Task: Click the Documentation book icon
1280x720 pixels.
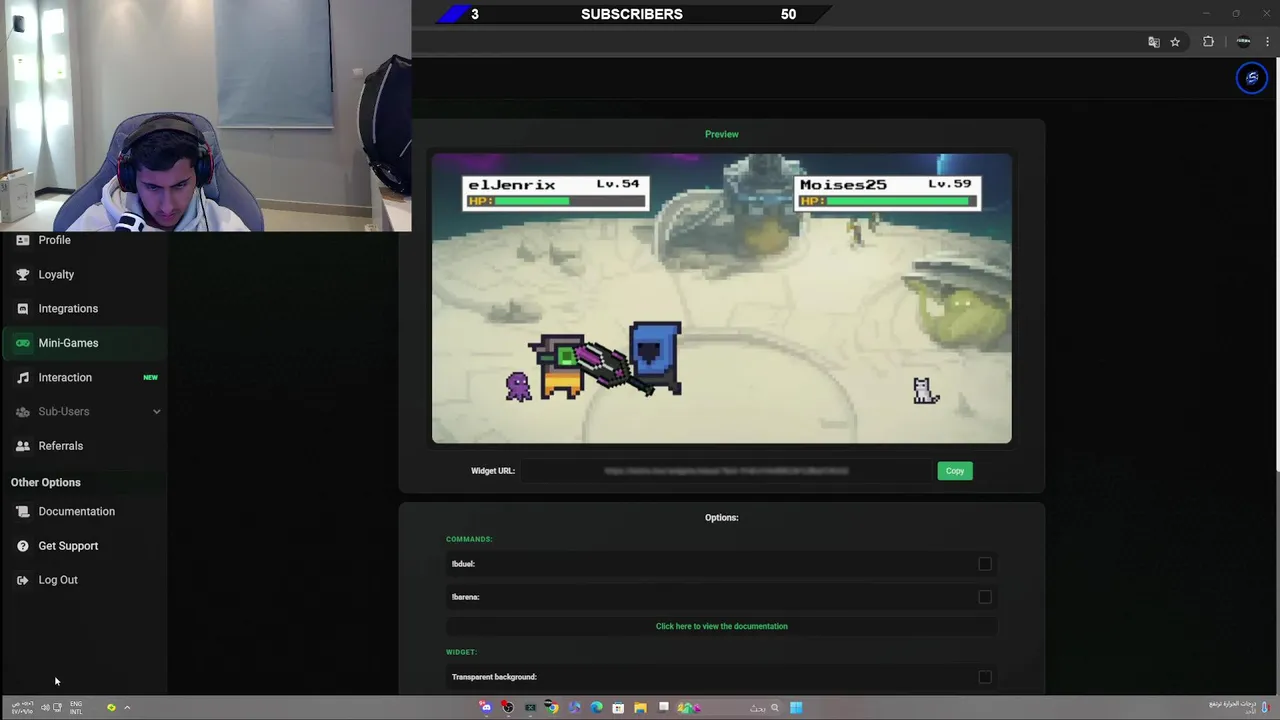Action: pos(23,511)
